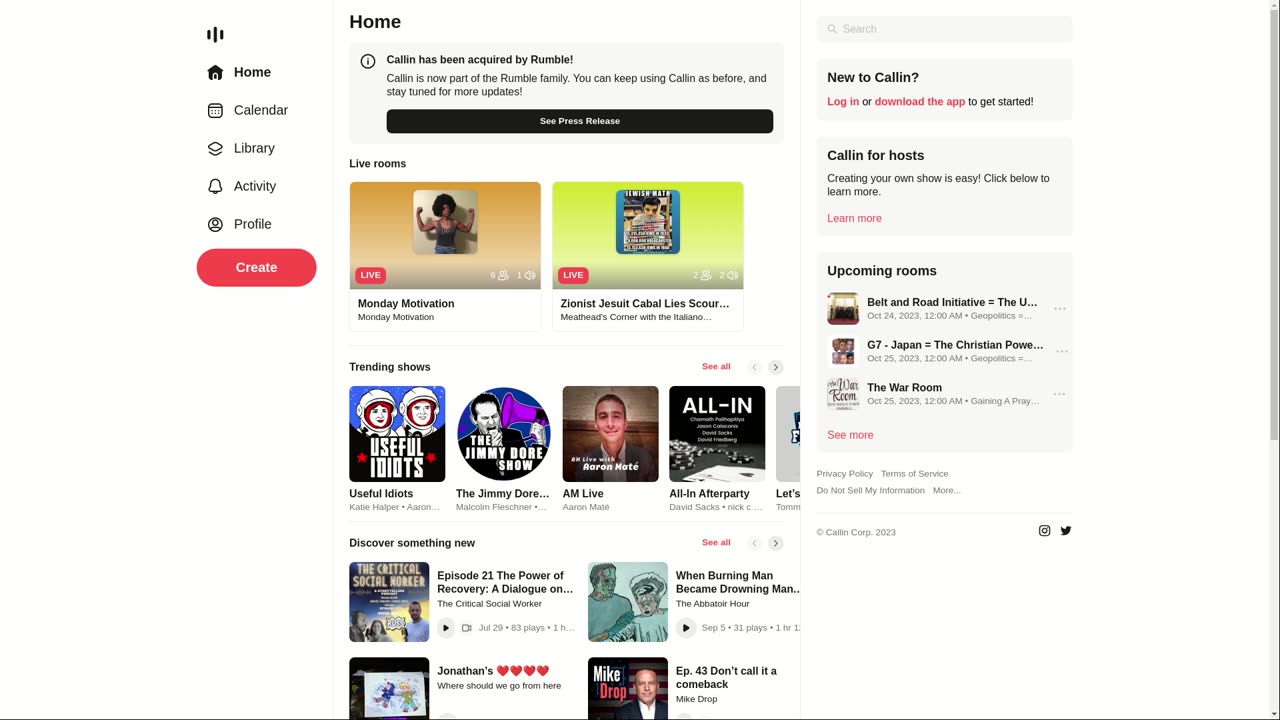Image resolution: width=1280 pixels, height=720 pixels.
Task: Click See all for Discover something new
Action: (x=716, y=543)
